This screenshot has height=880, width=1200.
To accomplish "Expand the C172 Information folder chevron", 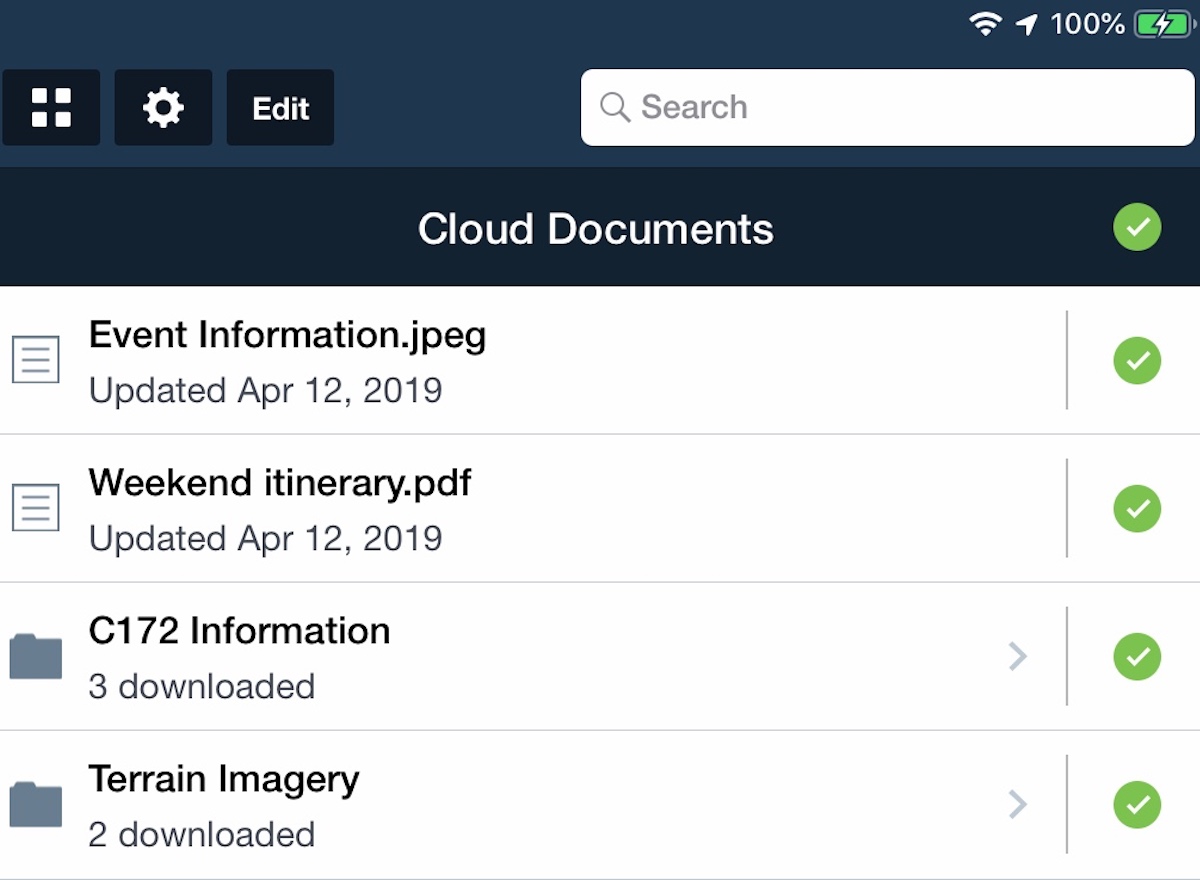I will 1017,656.
